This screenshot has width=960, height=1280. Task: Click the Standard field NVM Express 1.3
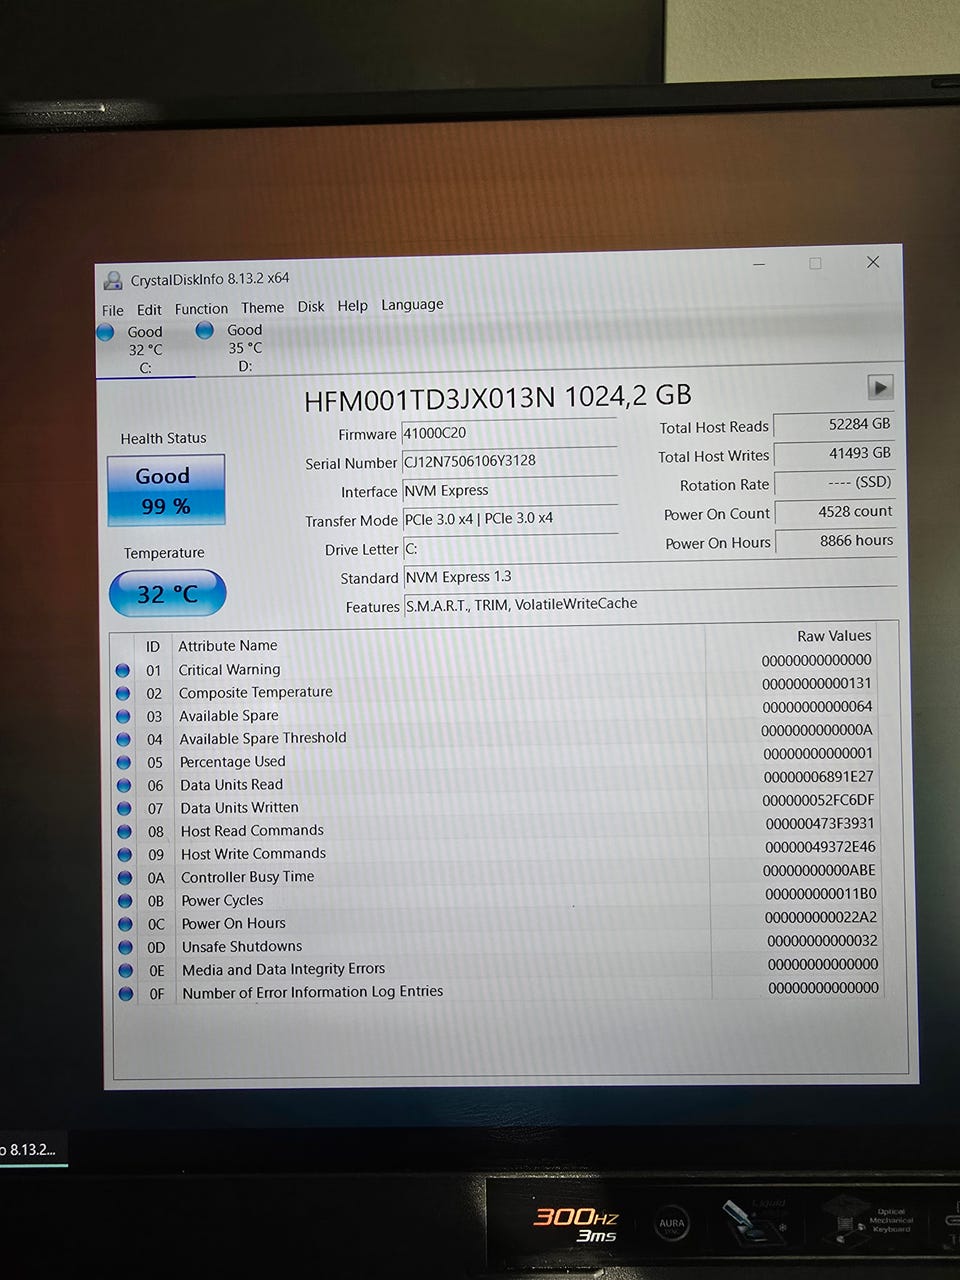[650, 576]
